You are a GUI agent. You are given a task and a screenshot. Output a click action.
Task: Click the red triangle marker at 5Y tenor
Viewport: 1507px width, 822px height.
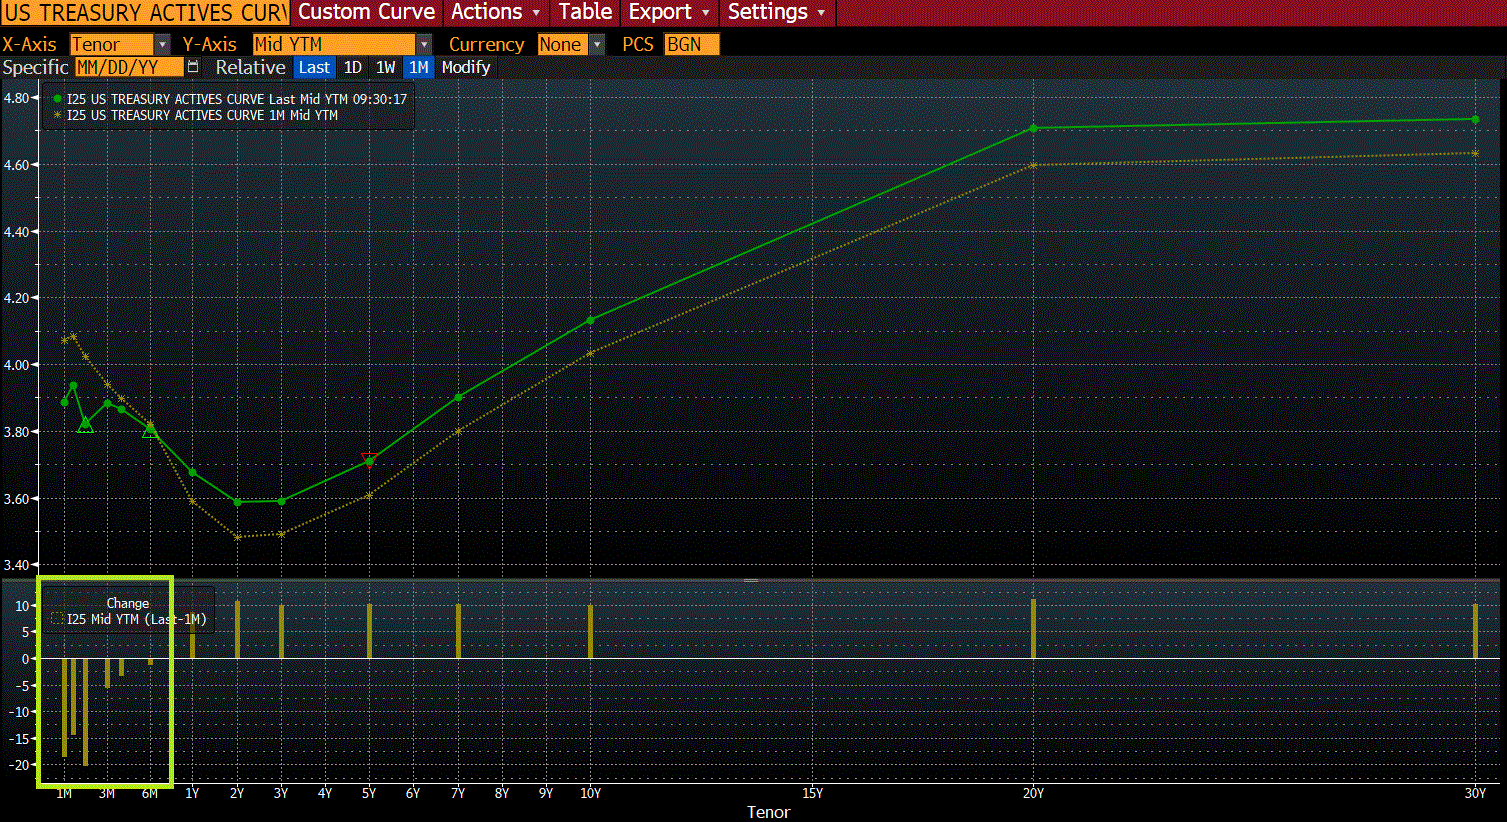coord(368,460)
